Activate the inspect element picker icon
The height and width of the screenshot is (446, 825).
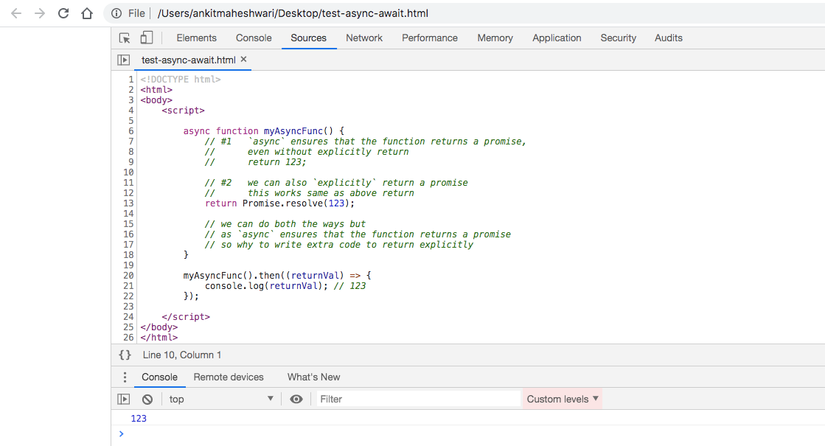[125, 38]
